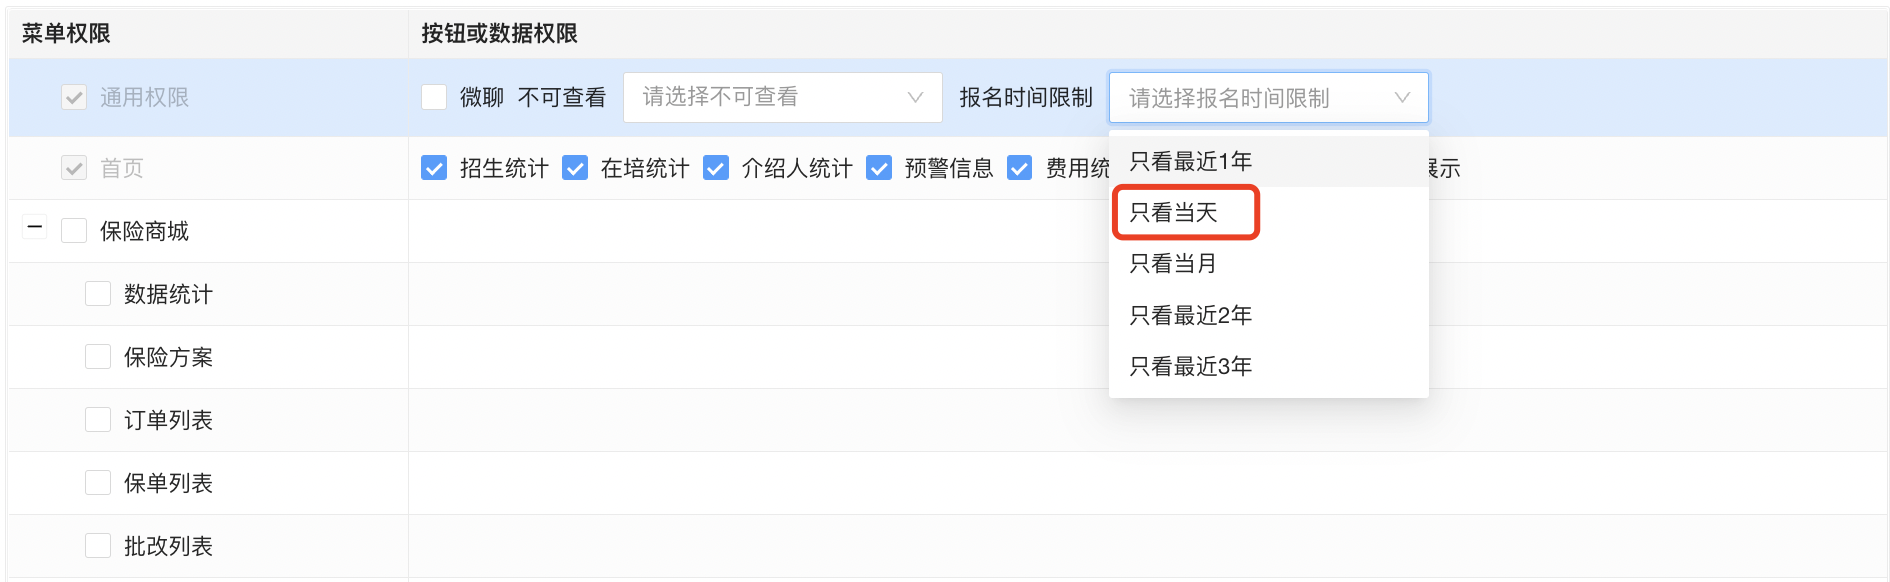
Task: Toggle the 费用统计 checkbox
Action: click(1020, 168)
